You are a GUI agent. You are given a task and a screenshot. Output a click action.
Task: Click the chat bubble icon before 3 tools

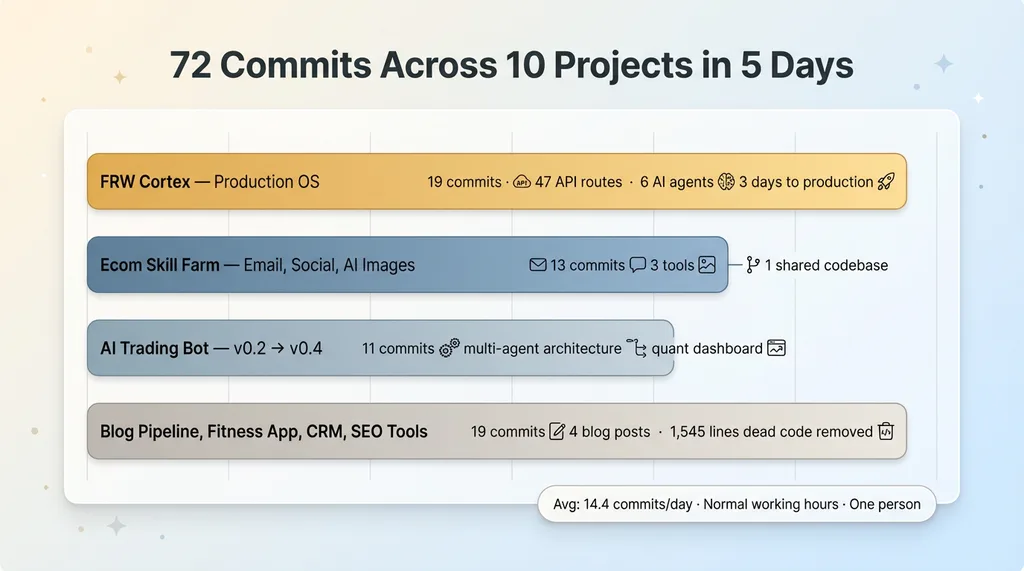(637, 265)
